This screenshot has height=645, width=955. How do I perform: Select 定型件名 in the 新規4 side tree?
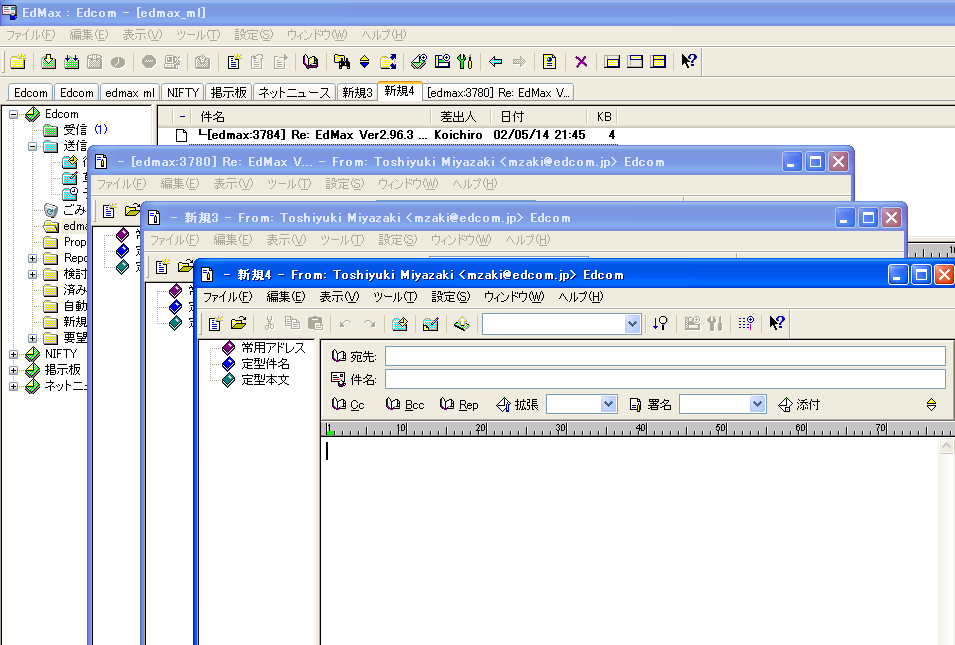pos(266,364)
